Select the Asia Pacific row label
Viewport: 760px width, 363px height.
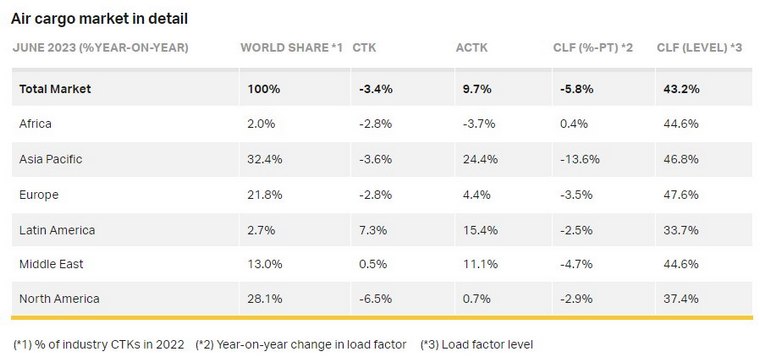(x=51, y=159)
